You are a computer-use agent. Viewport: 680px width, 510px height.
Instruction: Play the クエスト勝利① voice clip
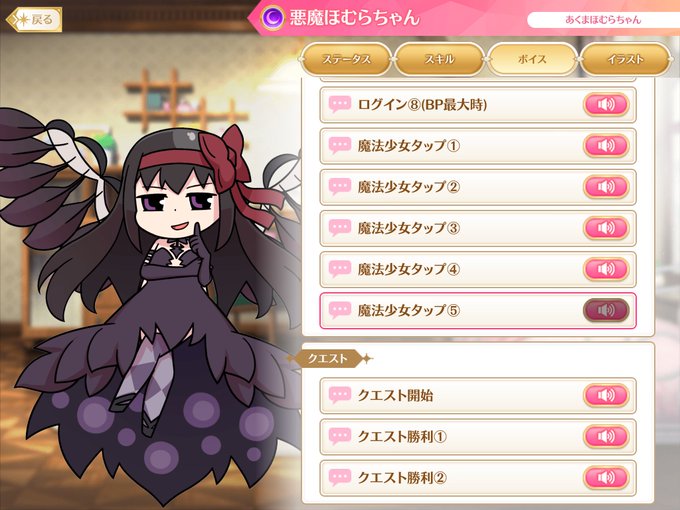click(x=606, y=436)
